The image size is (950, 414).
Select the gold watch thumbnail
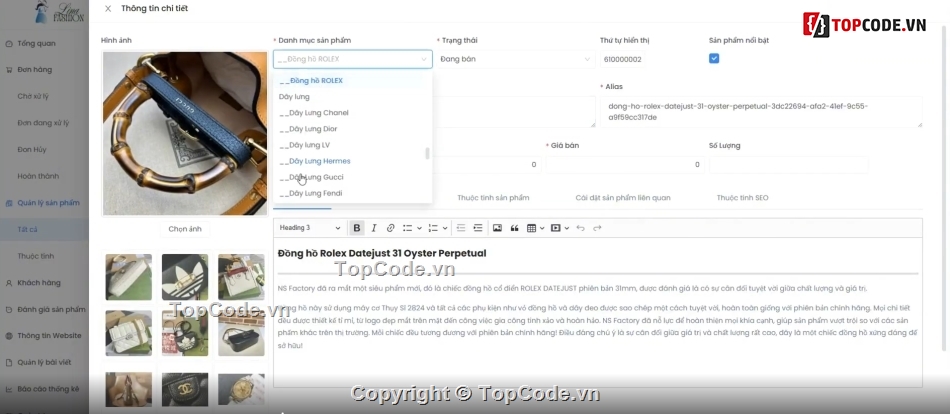click(241, 389)
